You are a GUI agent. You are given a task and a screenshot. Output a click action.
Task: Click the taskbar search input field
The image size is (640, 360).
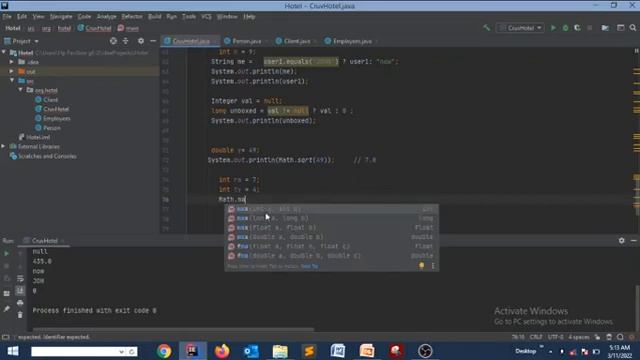coord(74,351)
